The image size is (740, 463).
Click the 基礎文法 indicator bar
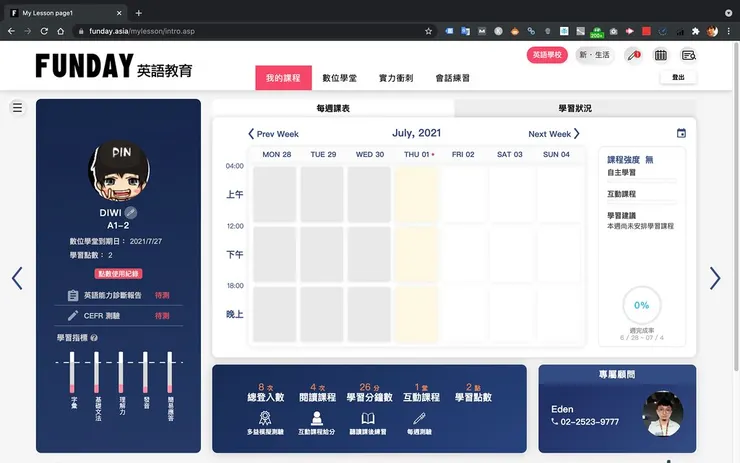tap(97, 372)
